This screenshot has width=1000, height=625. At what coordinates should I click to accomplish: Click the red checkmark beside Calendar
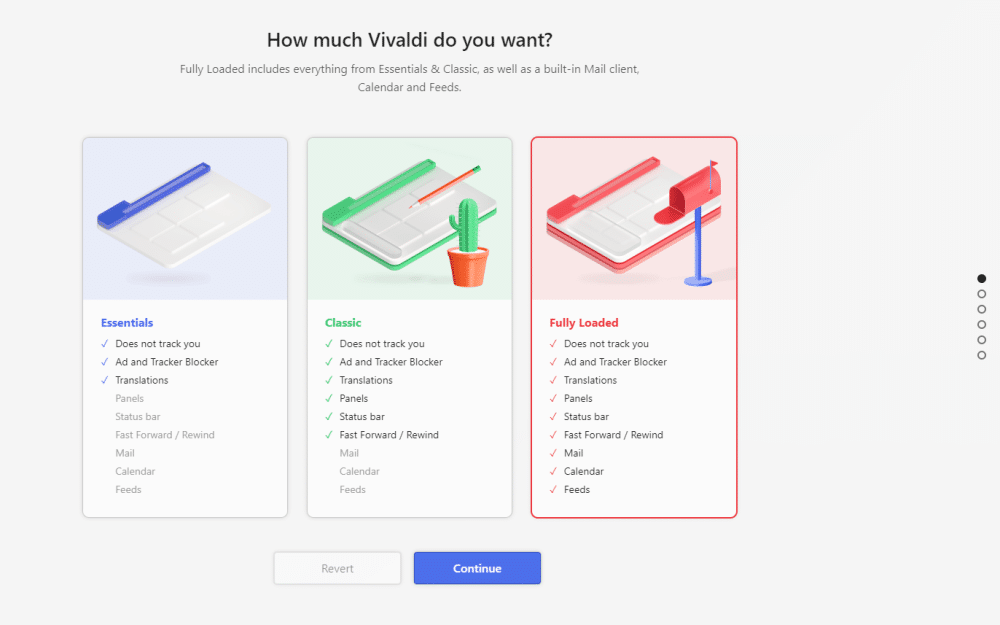coord(553,472)
